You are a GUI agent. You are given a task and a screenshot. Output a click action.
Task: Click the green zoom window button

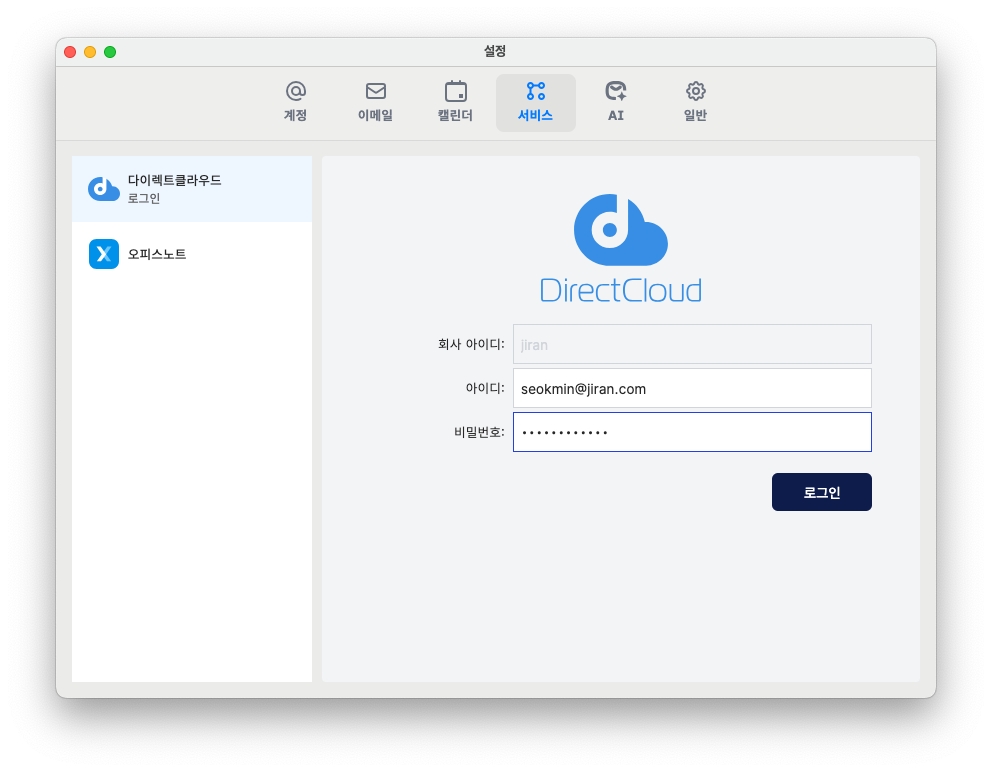pyautogui.click(x=110, y=52)
